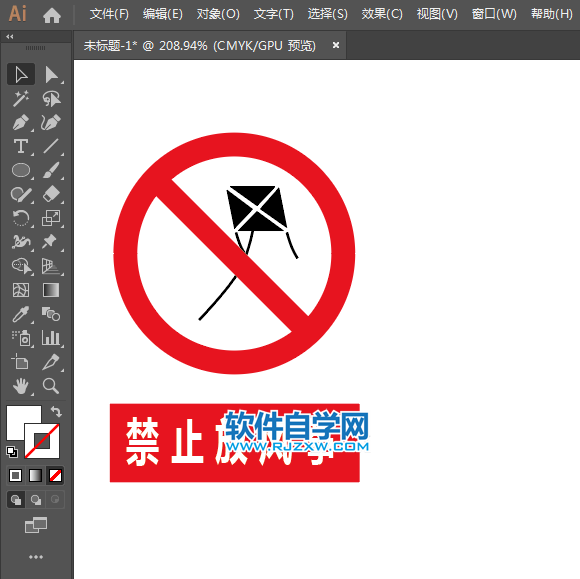Pick the Column Graph tool
Image resolution: width=580 pixels, height=579 pixels.
coord(51,338)
